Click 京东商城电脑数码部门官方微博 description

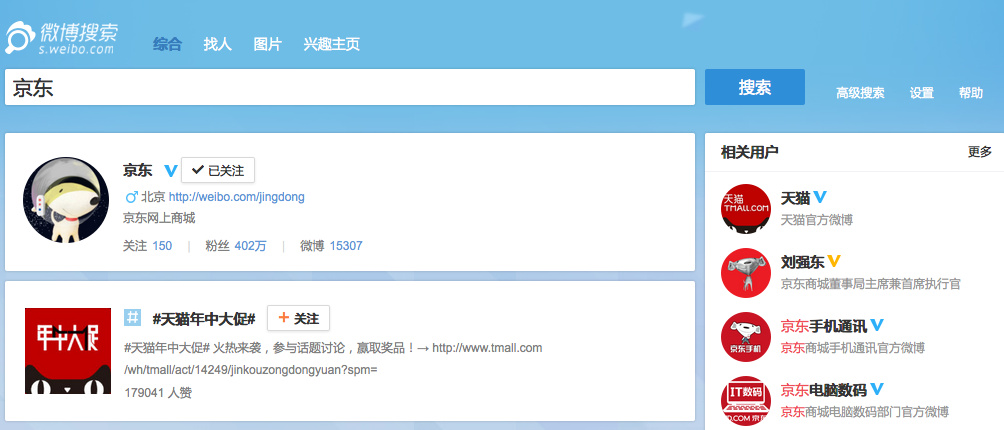point(864,411)
